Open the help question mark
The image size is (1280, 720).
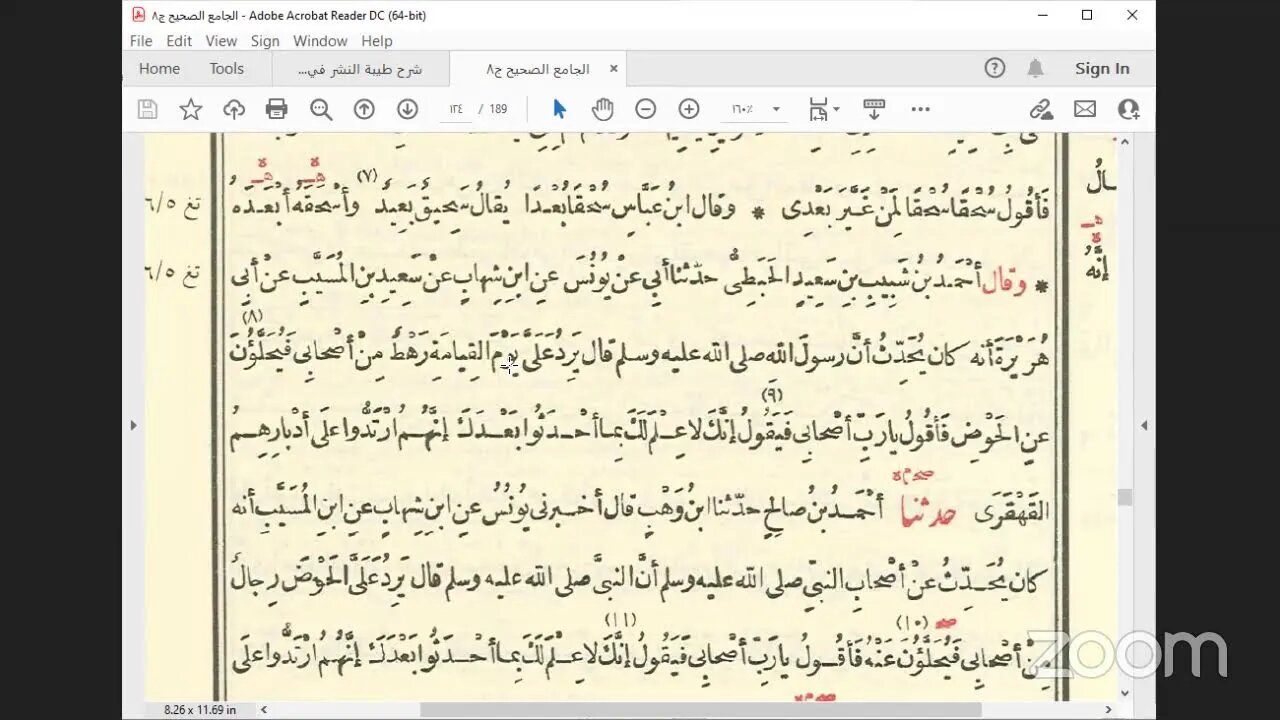click(x=995, y=68)
